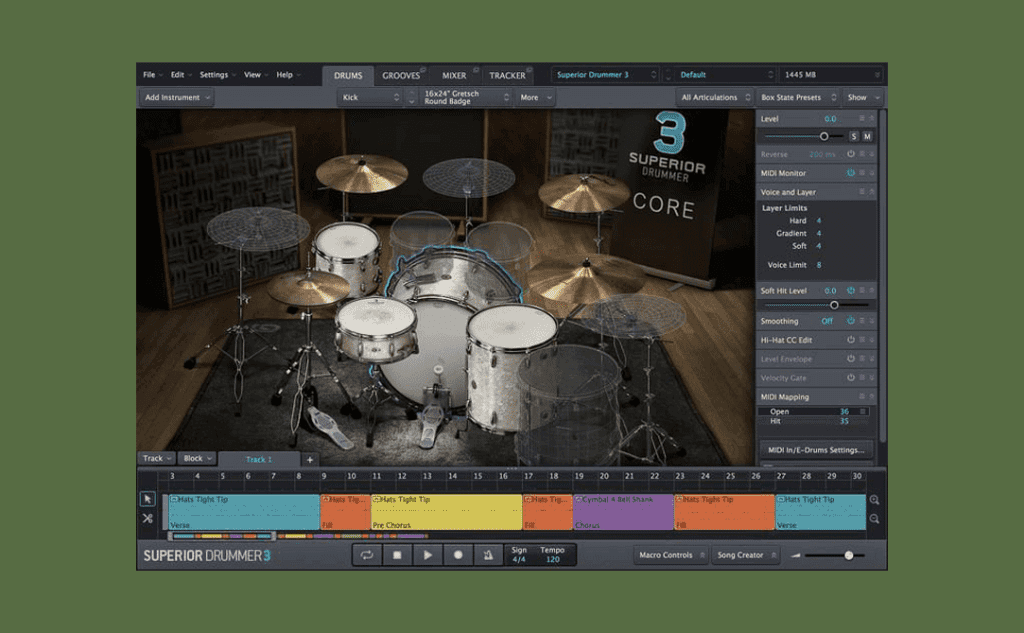Expand the Hi-Hat CC Edit section

click(871, 340)
